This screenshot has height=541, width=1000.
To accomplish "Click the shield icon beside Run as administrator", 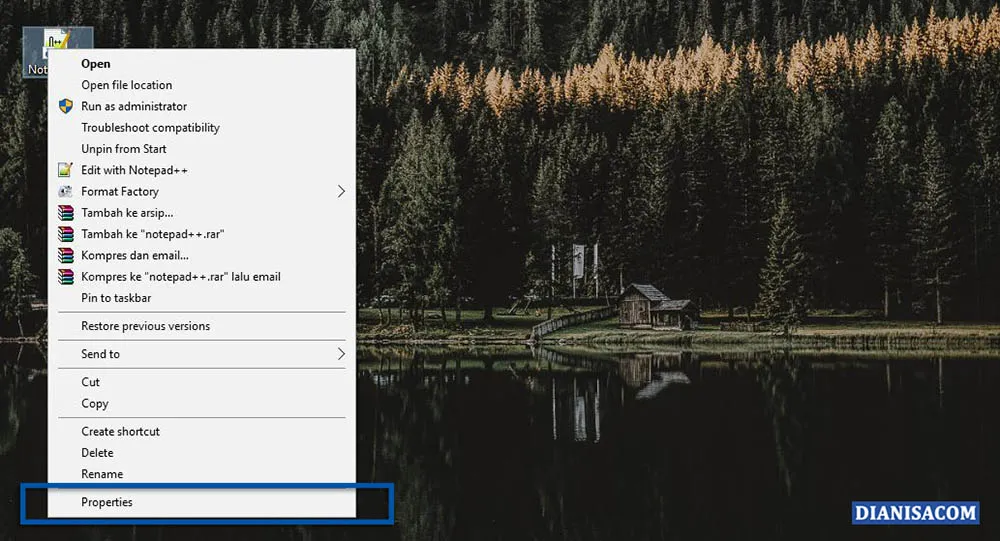I will 65,106.
